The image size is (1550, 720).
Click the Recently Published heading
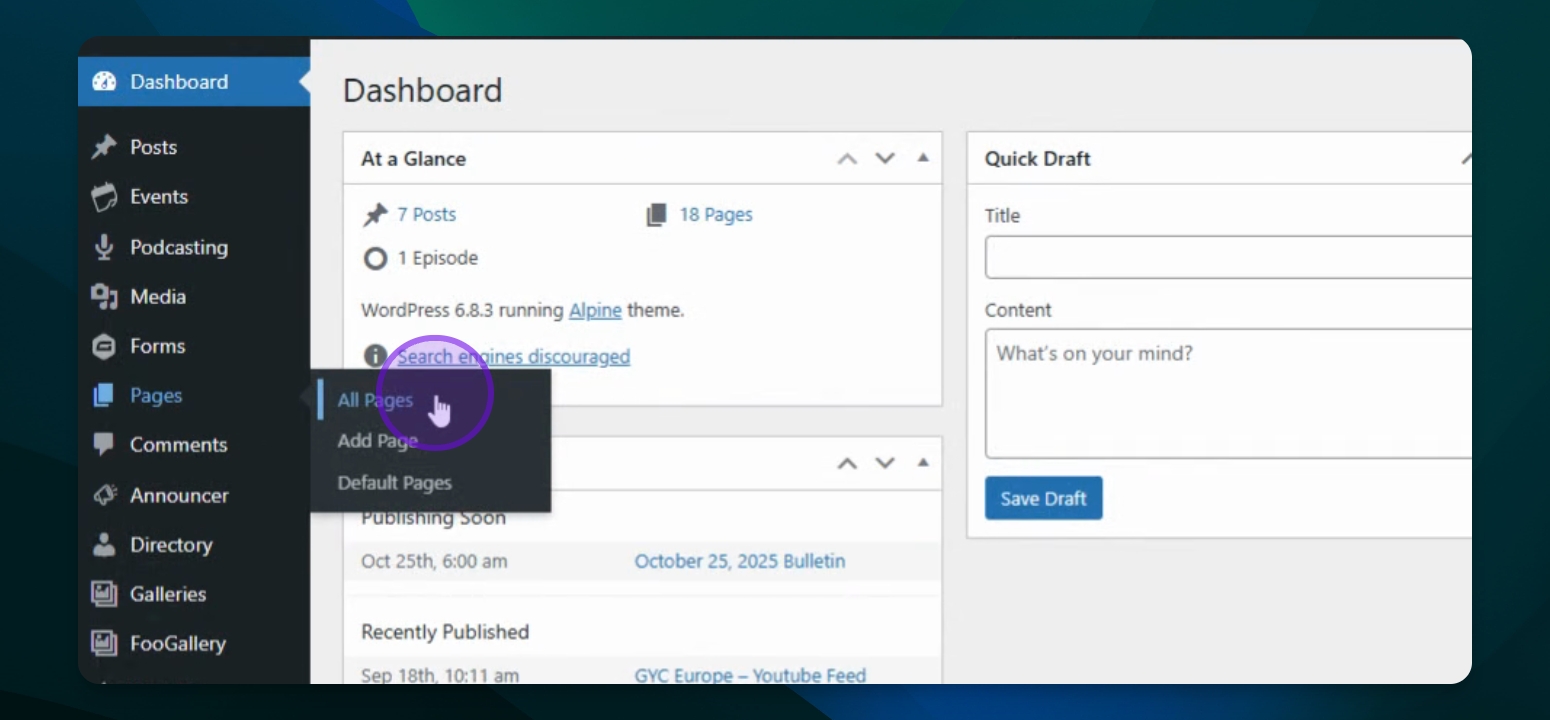[x=445, y=632]
